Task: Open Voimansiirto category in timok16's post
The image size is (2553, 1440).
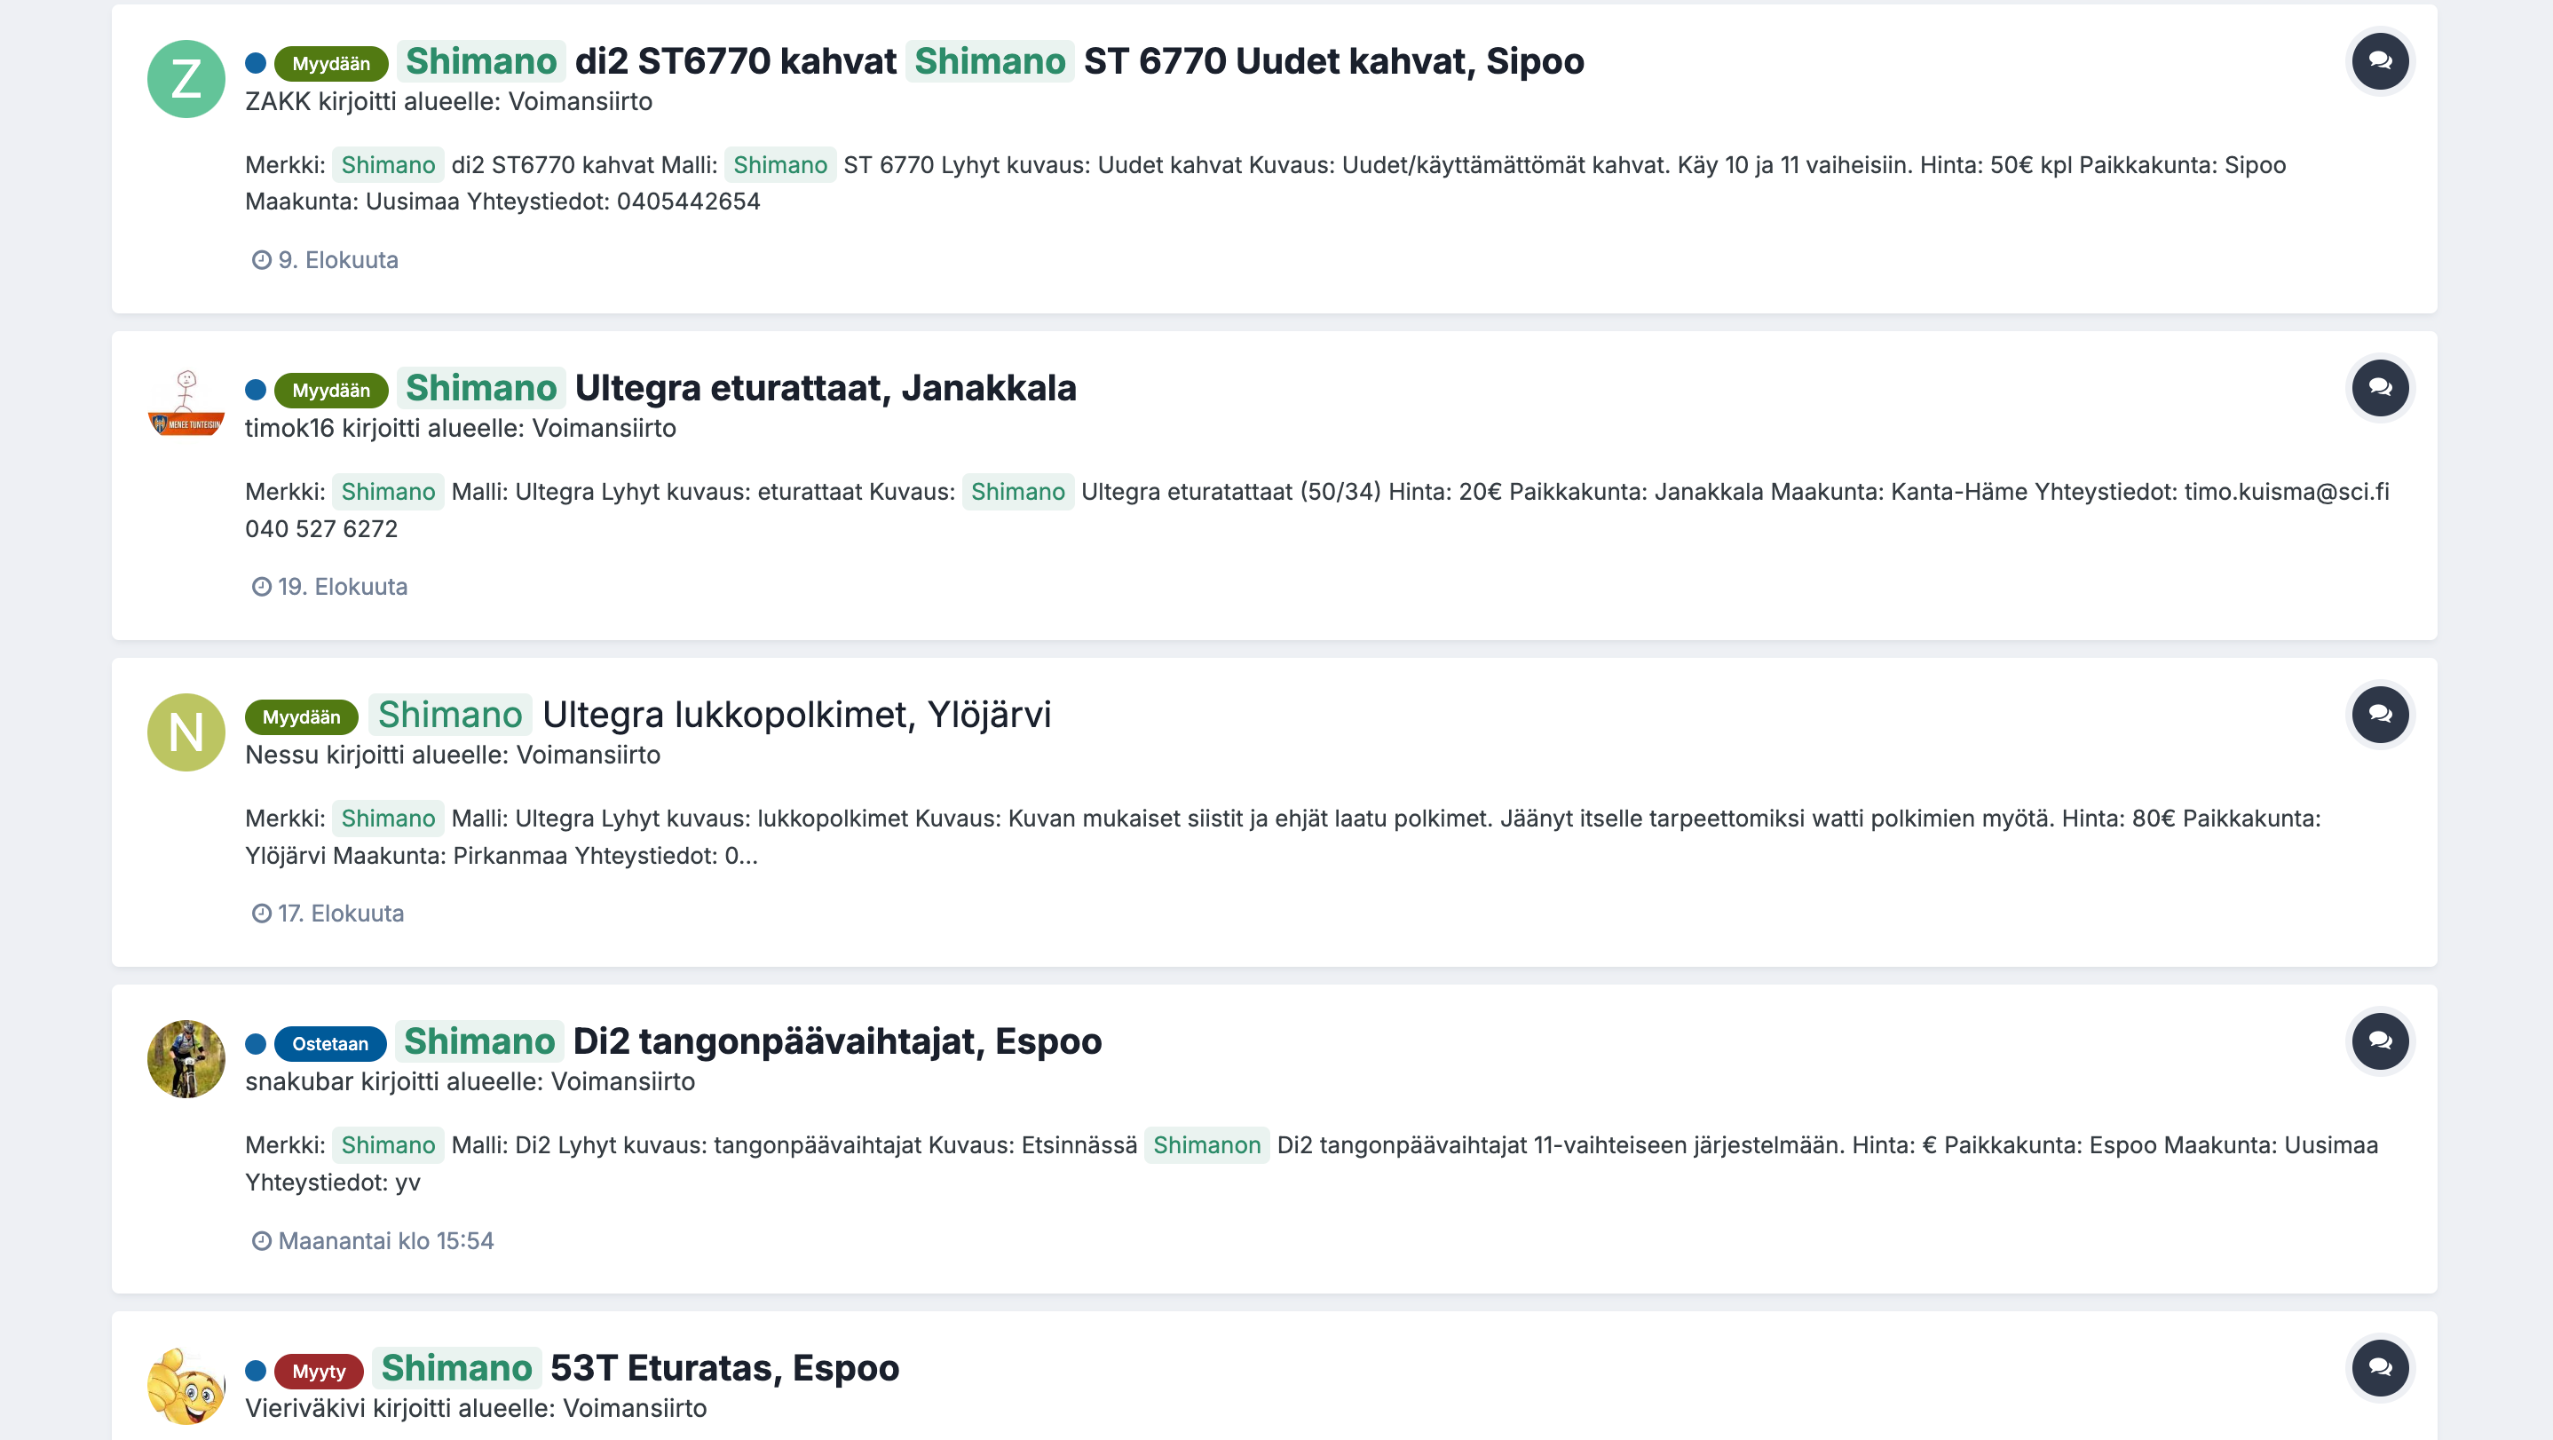Action: coord(604,428)
